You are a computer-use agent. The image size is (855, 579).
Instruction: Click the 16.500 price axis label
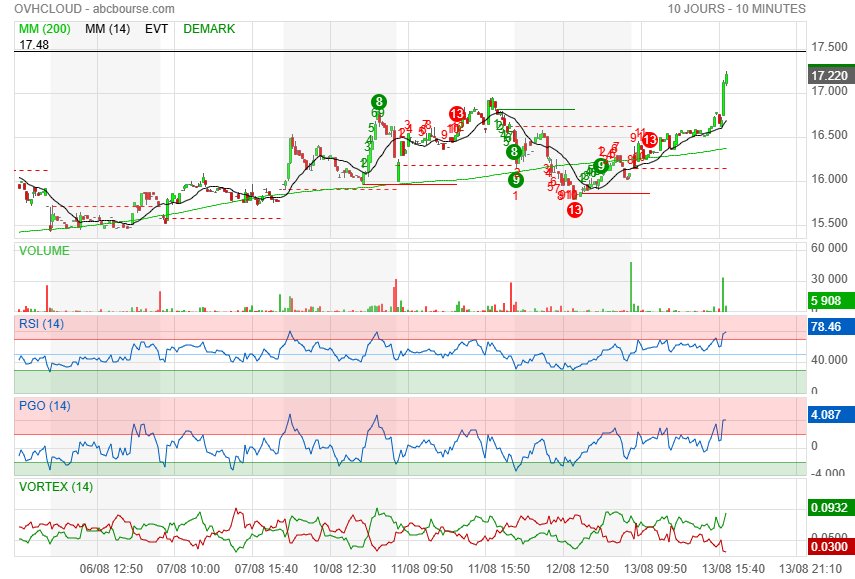(x=829, y=135)
